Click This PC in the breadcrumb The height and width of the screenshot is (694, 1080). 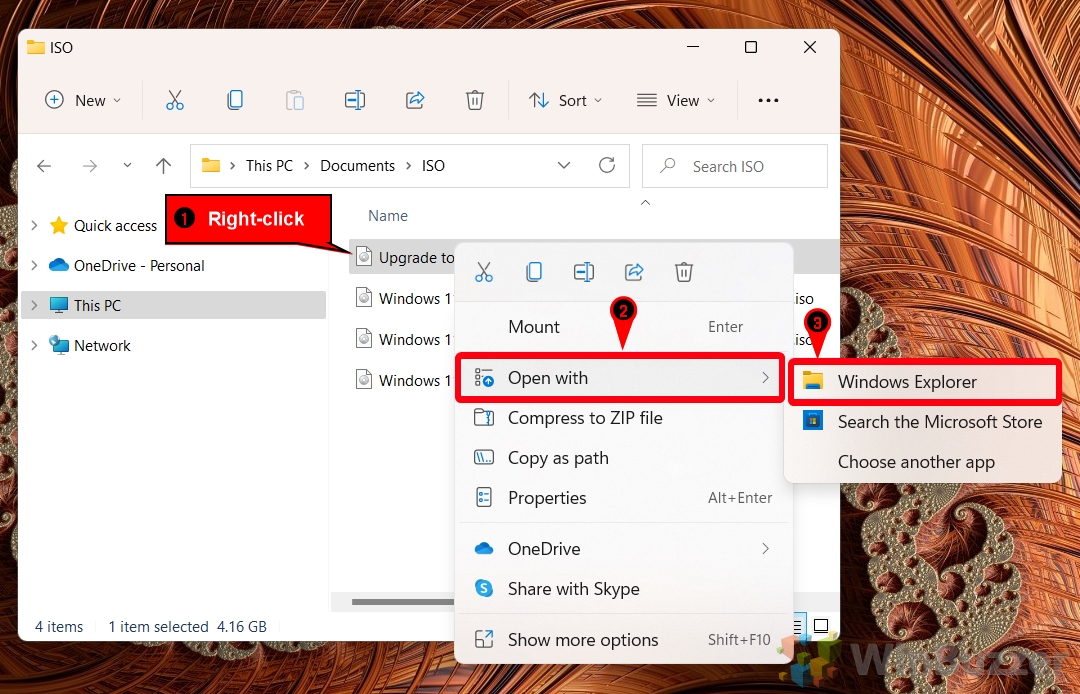click(269, 166)
